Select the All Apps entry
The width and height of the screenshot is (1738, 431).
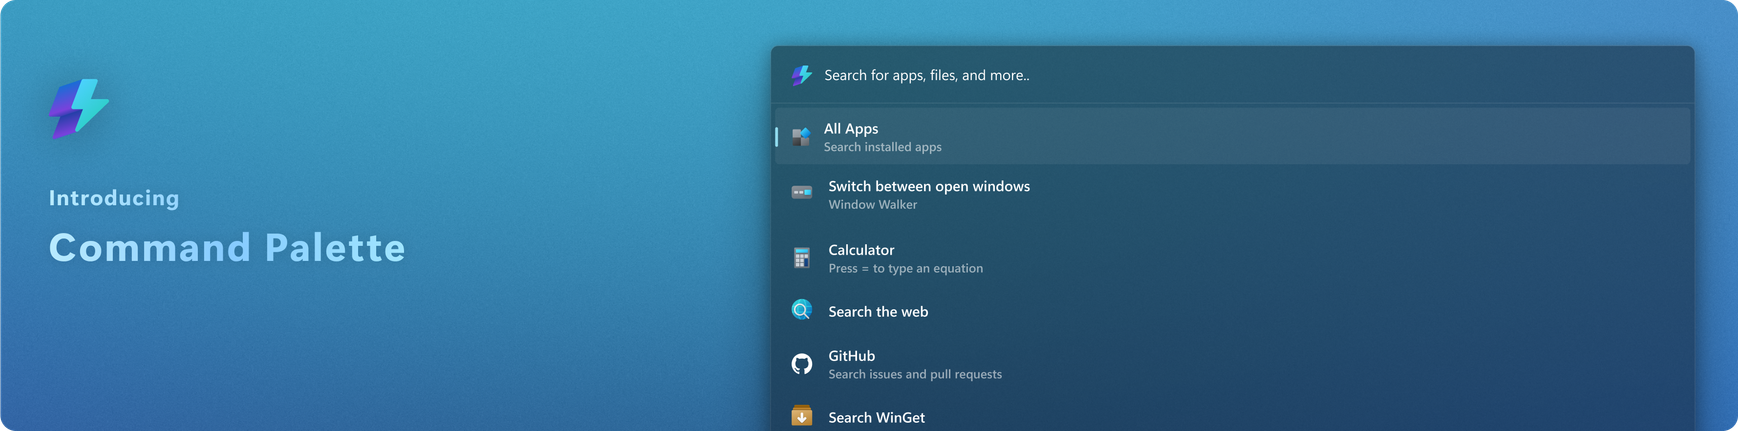(x=850, y=129)
